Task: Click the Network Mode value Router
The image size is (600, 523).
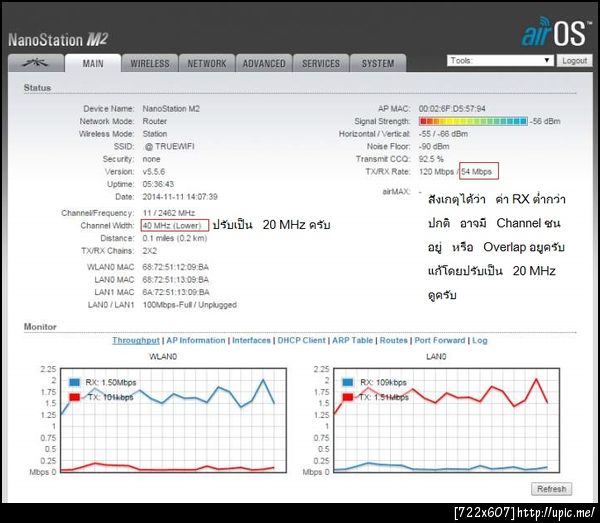Action: [x=155, y=121]
